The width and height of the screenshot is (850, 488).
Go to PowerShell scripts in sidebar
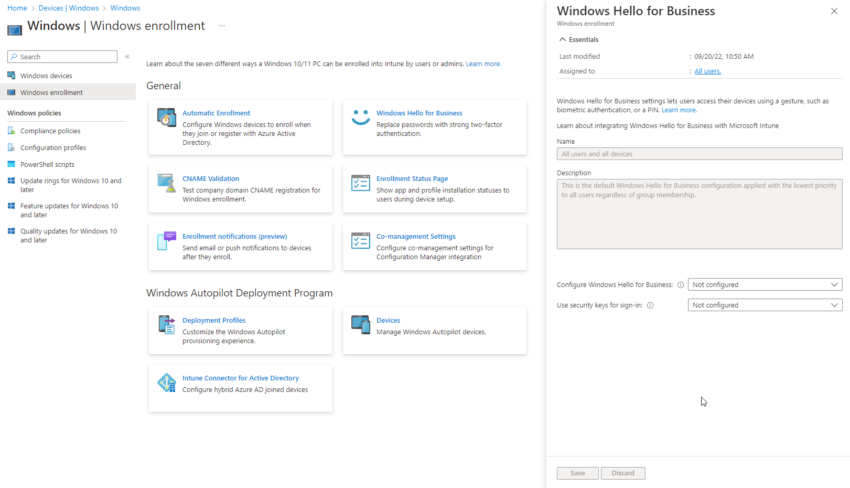click(x=47, y=164)
